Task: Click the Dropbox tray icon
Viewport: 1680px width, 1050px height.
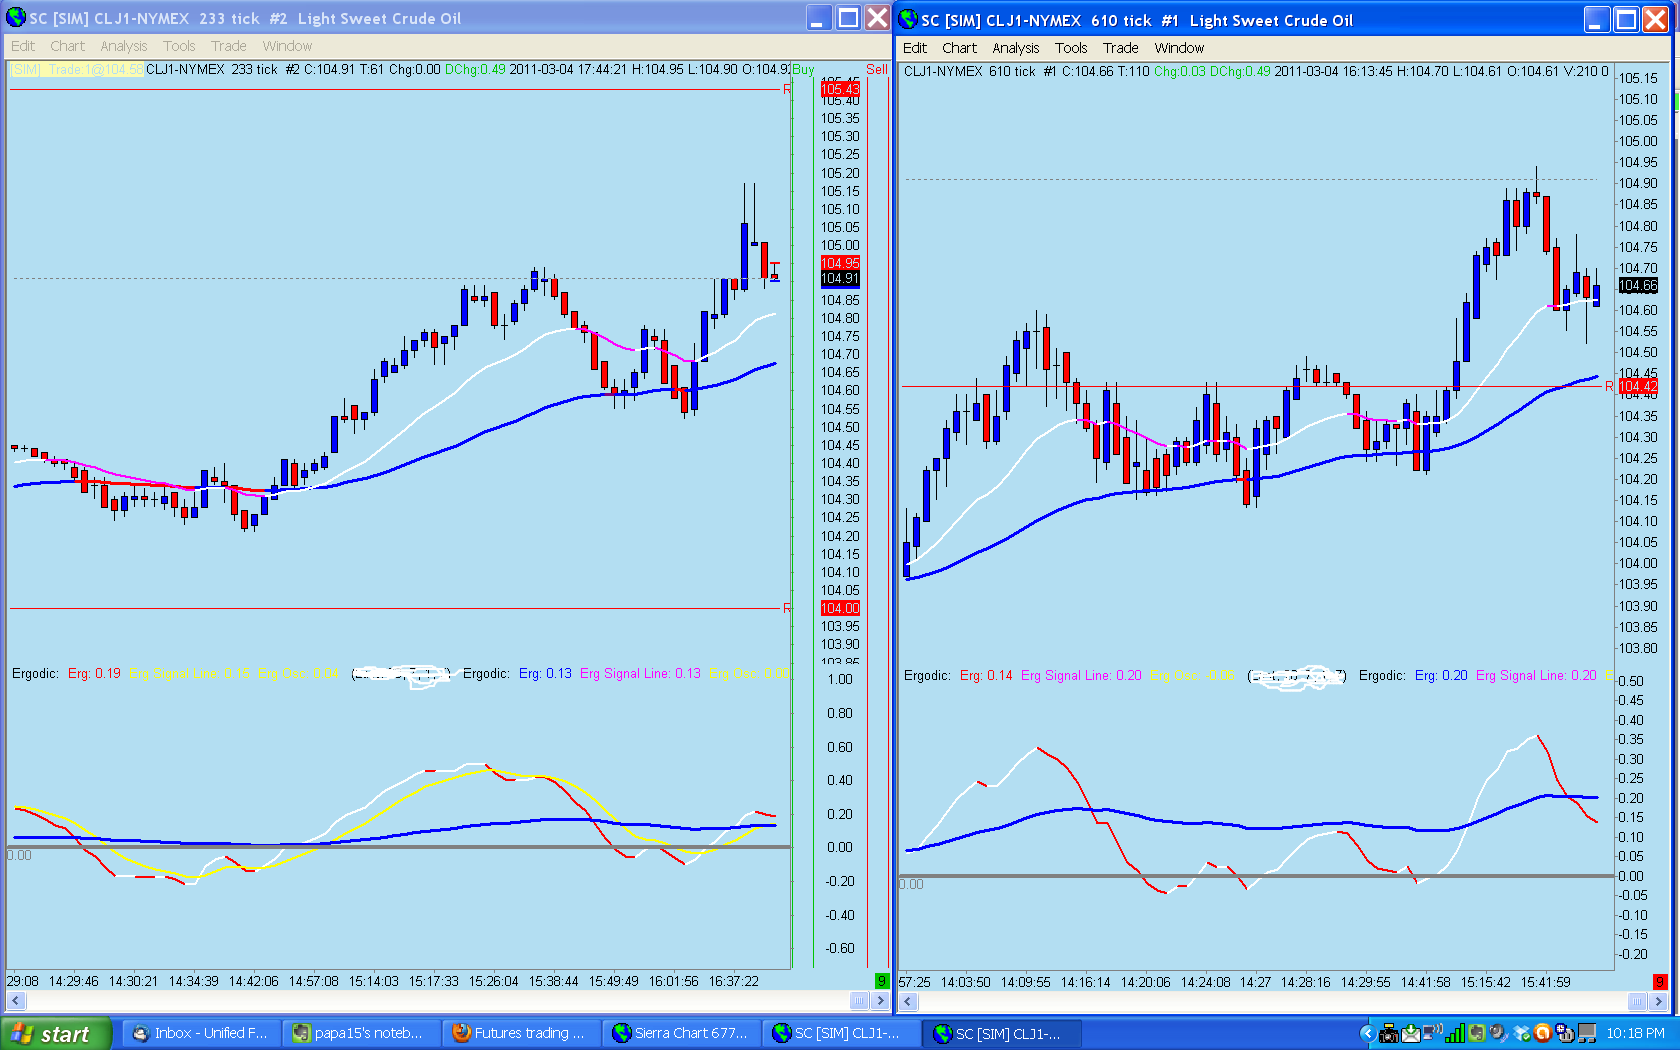Action: coord(1522,1033)
